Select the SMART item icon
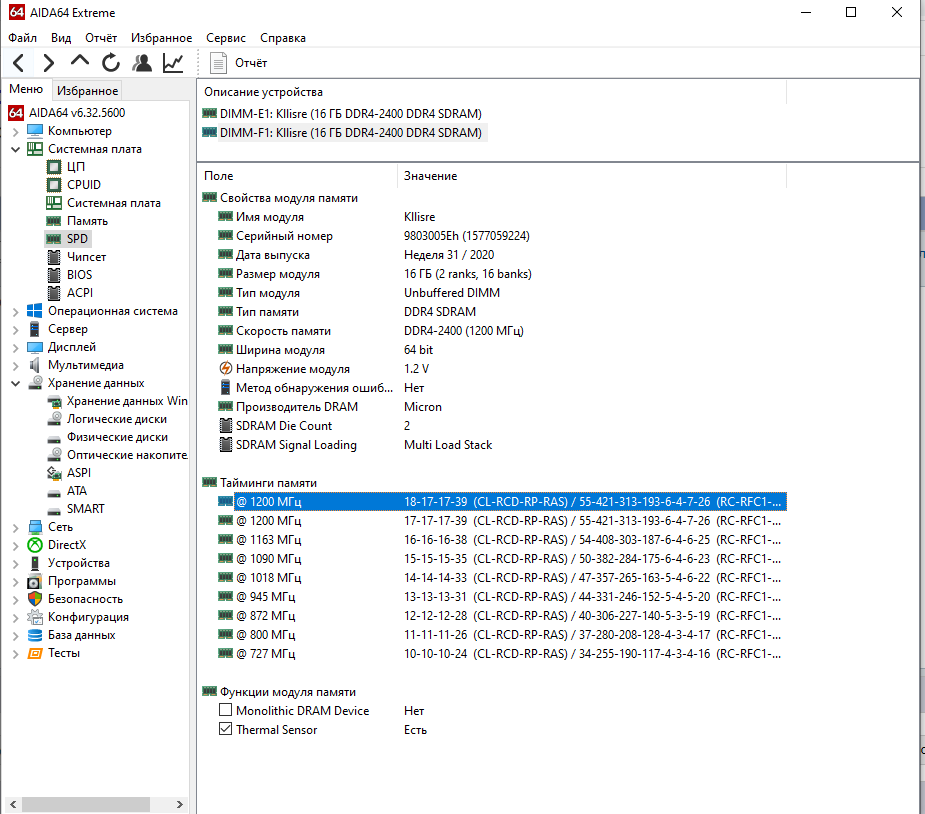Image resolution: width=925 pixels, height=814 pixels. point(54,510)
